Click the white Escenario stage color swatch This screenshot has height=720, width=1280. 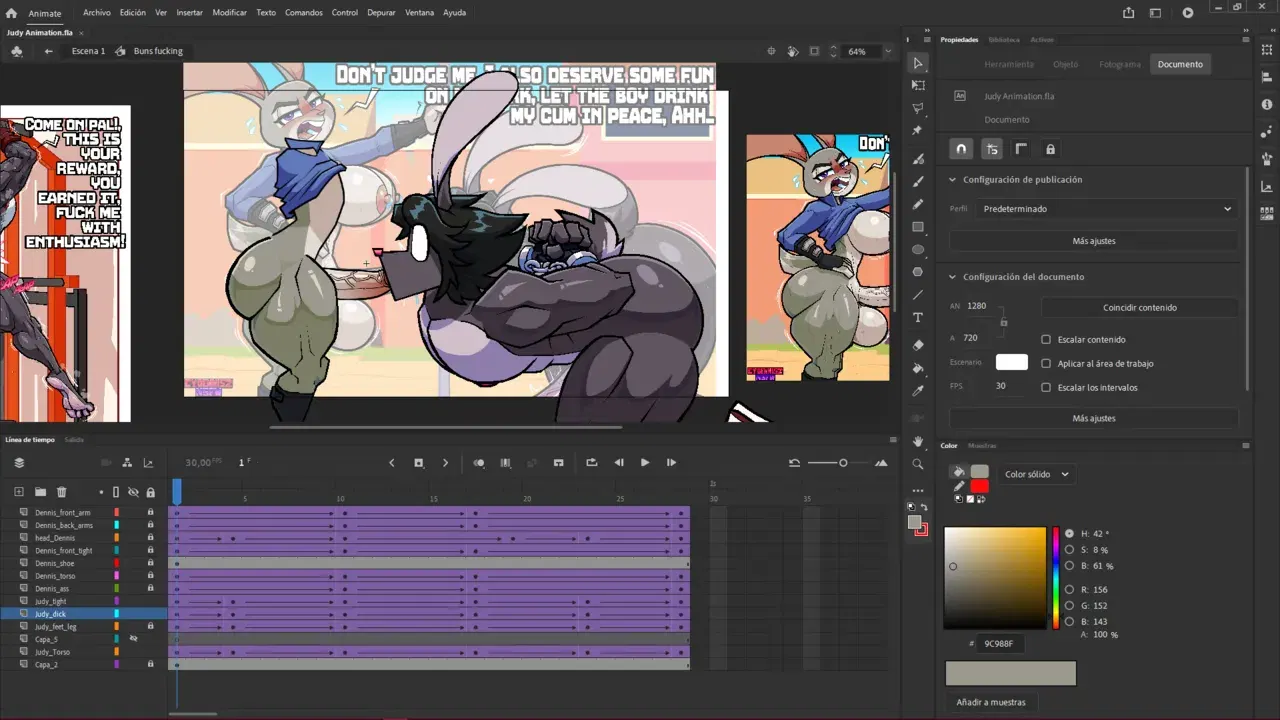click(x=1012, y=362)
